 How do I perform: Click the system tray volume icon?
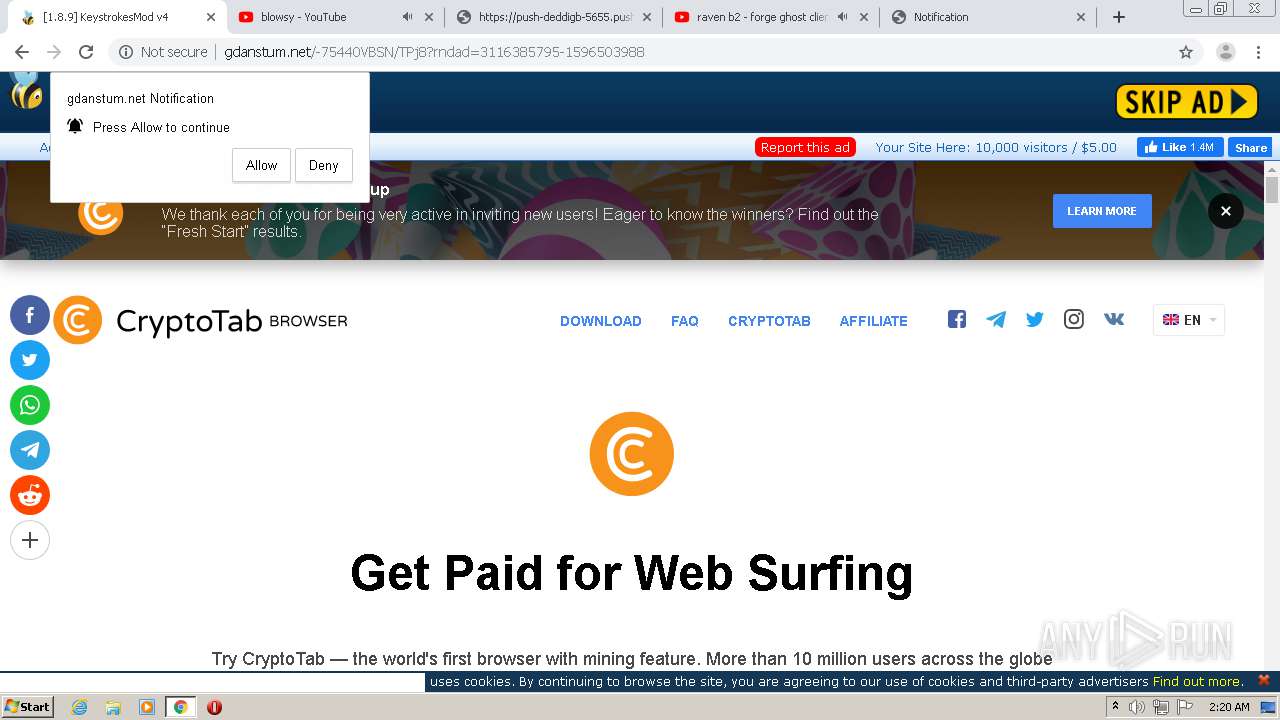[1137, 707]
